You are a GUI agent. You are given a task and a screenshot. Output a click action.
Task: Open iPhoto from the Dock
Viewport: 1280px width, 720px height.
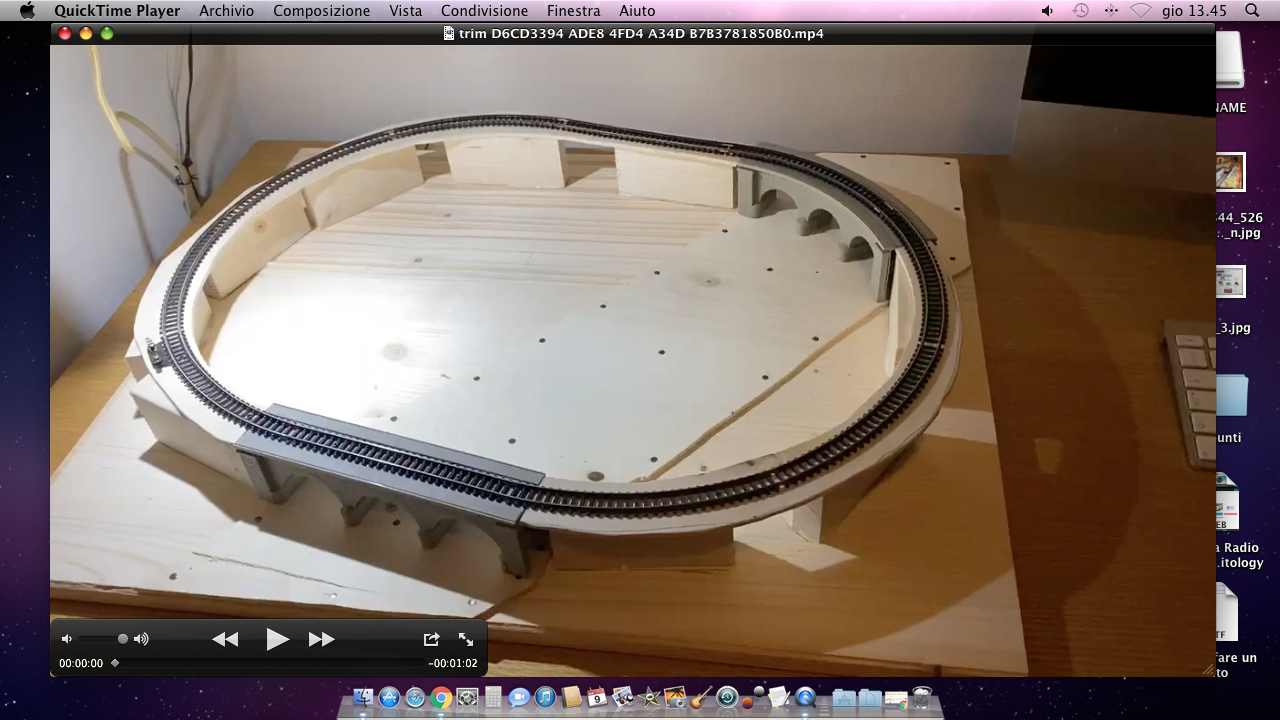(675, 697)
